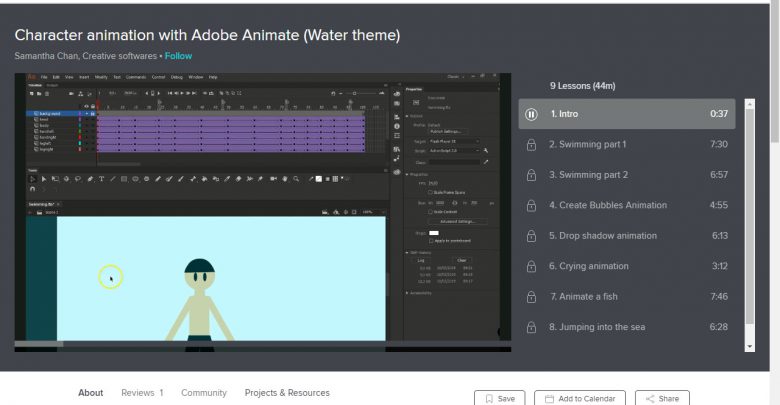Open the About tab
Viewport: 780px width, 405px height.
91,393
